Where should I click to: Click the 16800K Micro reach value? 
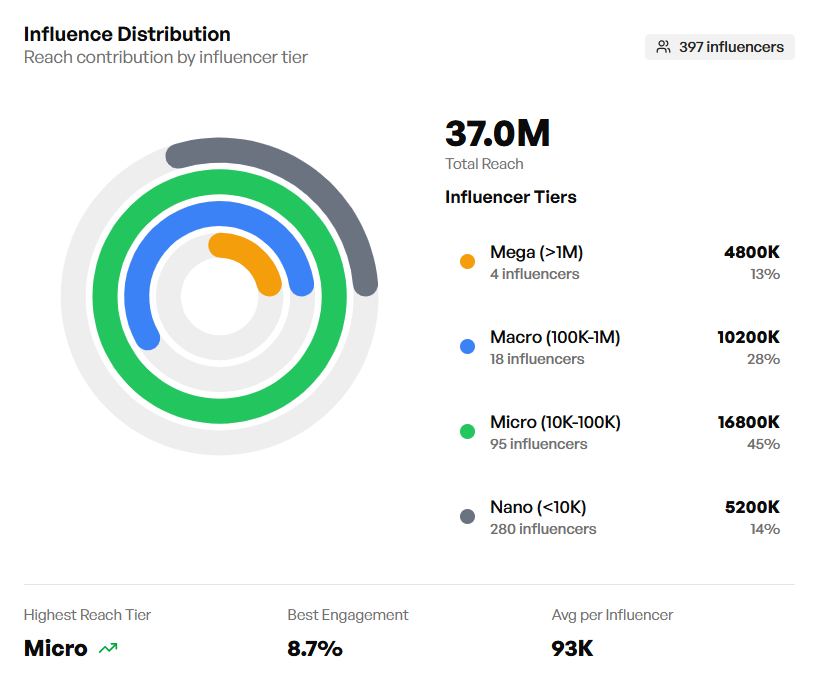coord(748,423)
